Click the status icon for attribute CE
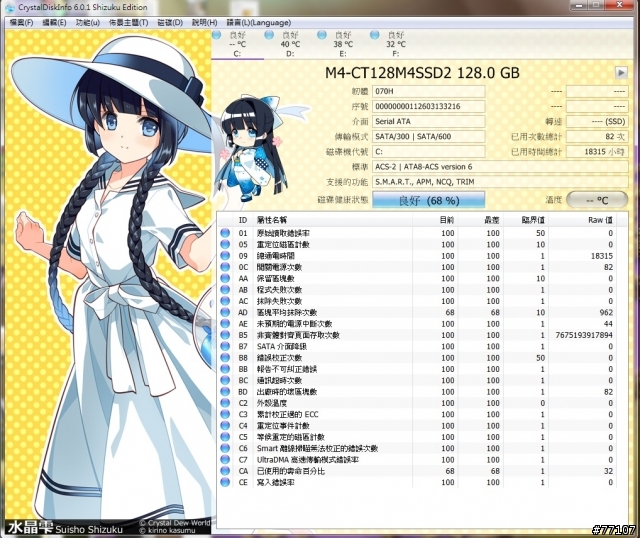This screenshot has height=538, width=640. (x=225, y=482)
